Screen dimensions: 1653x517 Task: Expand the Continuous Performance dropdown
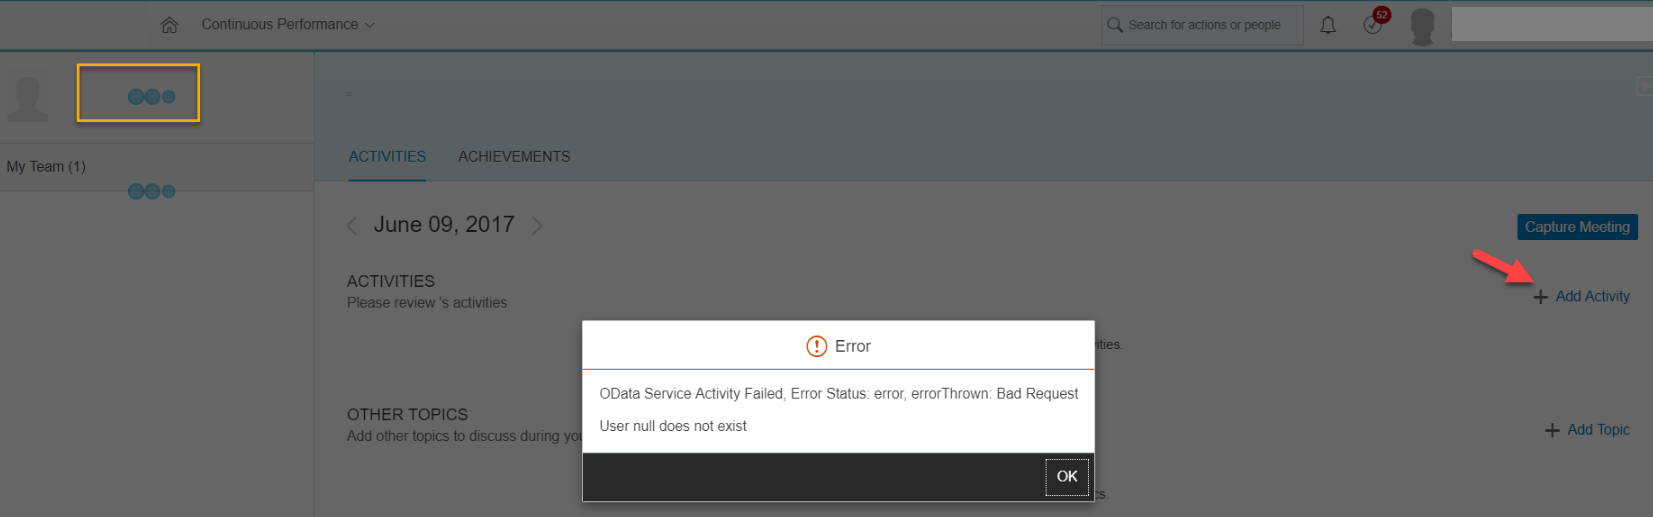pos(288,24)
